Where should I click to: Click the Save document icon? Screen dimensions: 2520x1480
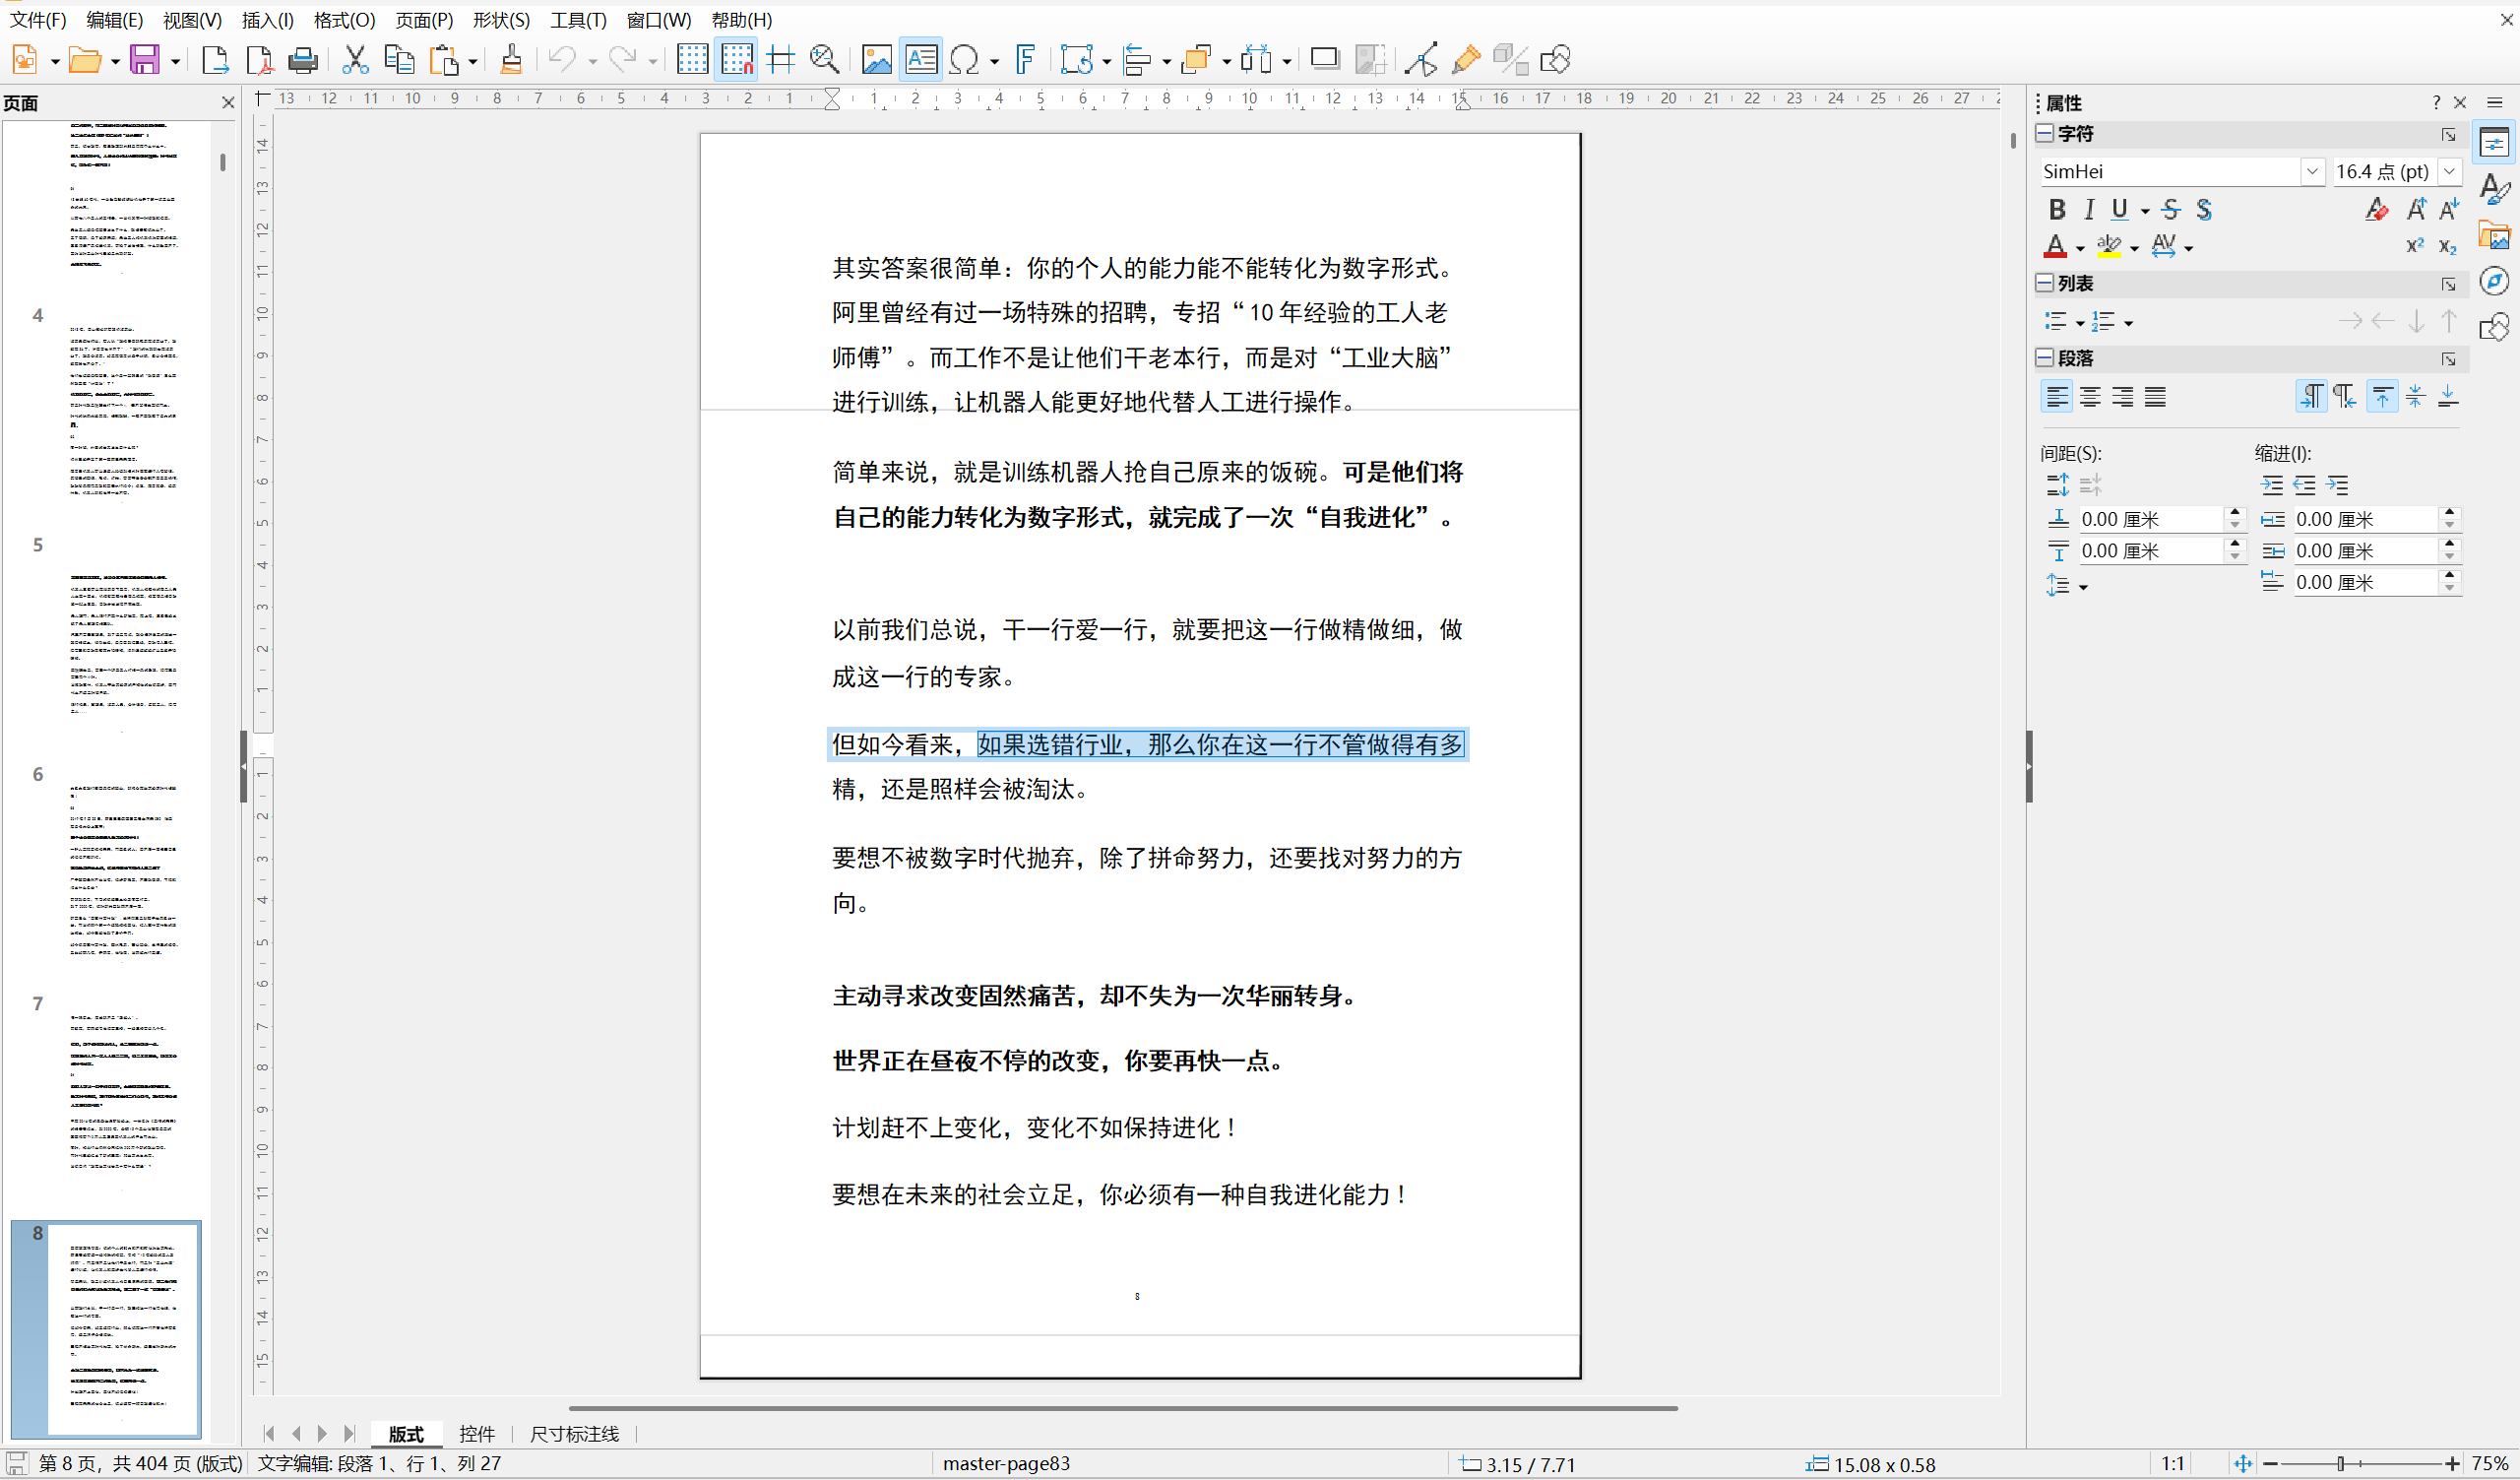144,60
